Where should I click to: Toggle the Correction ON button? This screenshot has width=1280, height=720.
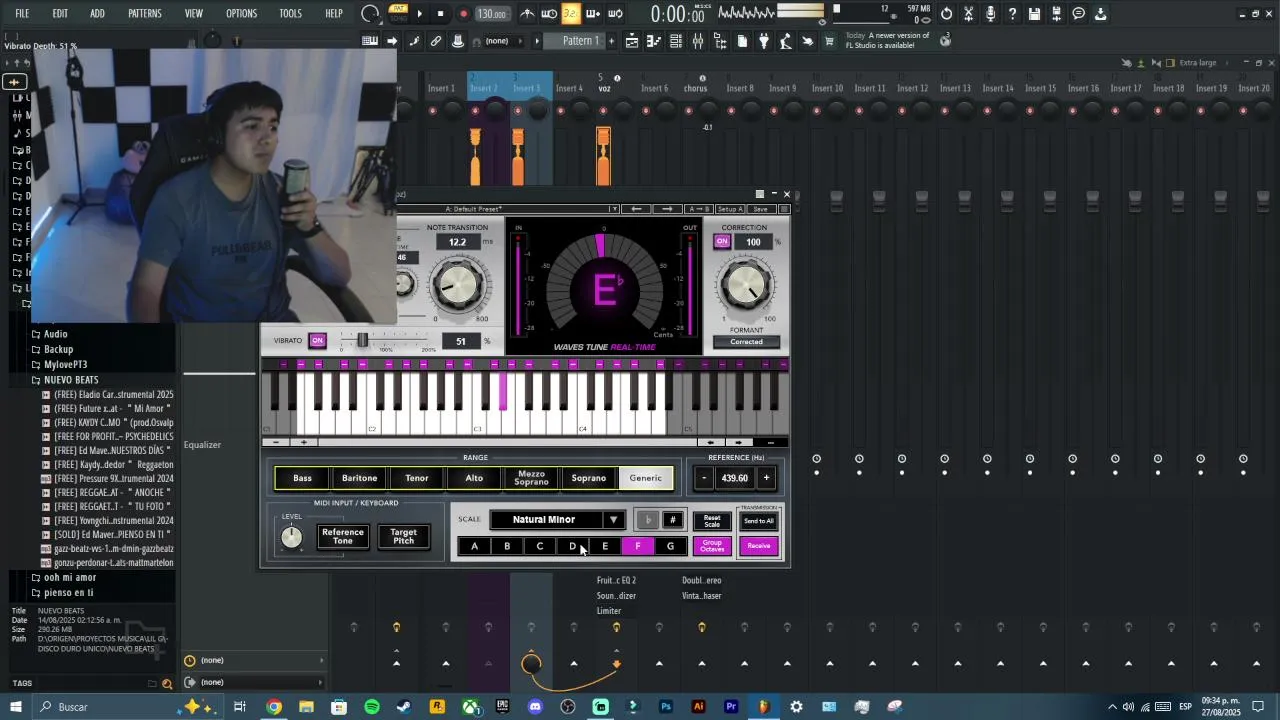tap(722, 242)
